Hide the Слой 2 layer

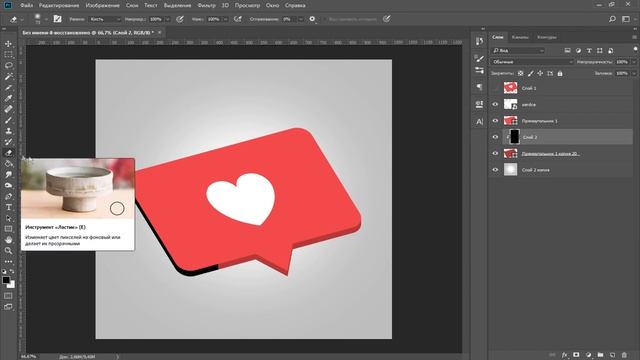[x=496, y=137]
